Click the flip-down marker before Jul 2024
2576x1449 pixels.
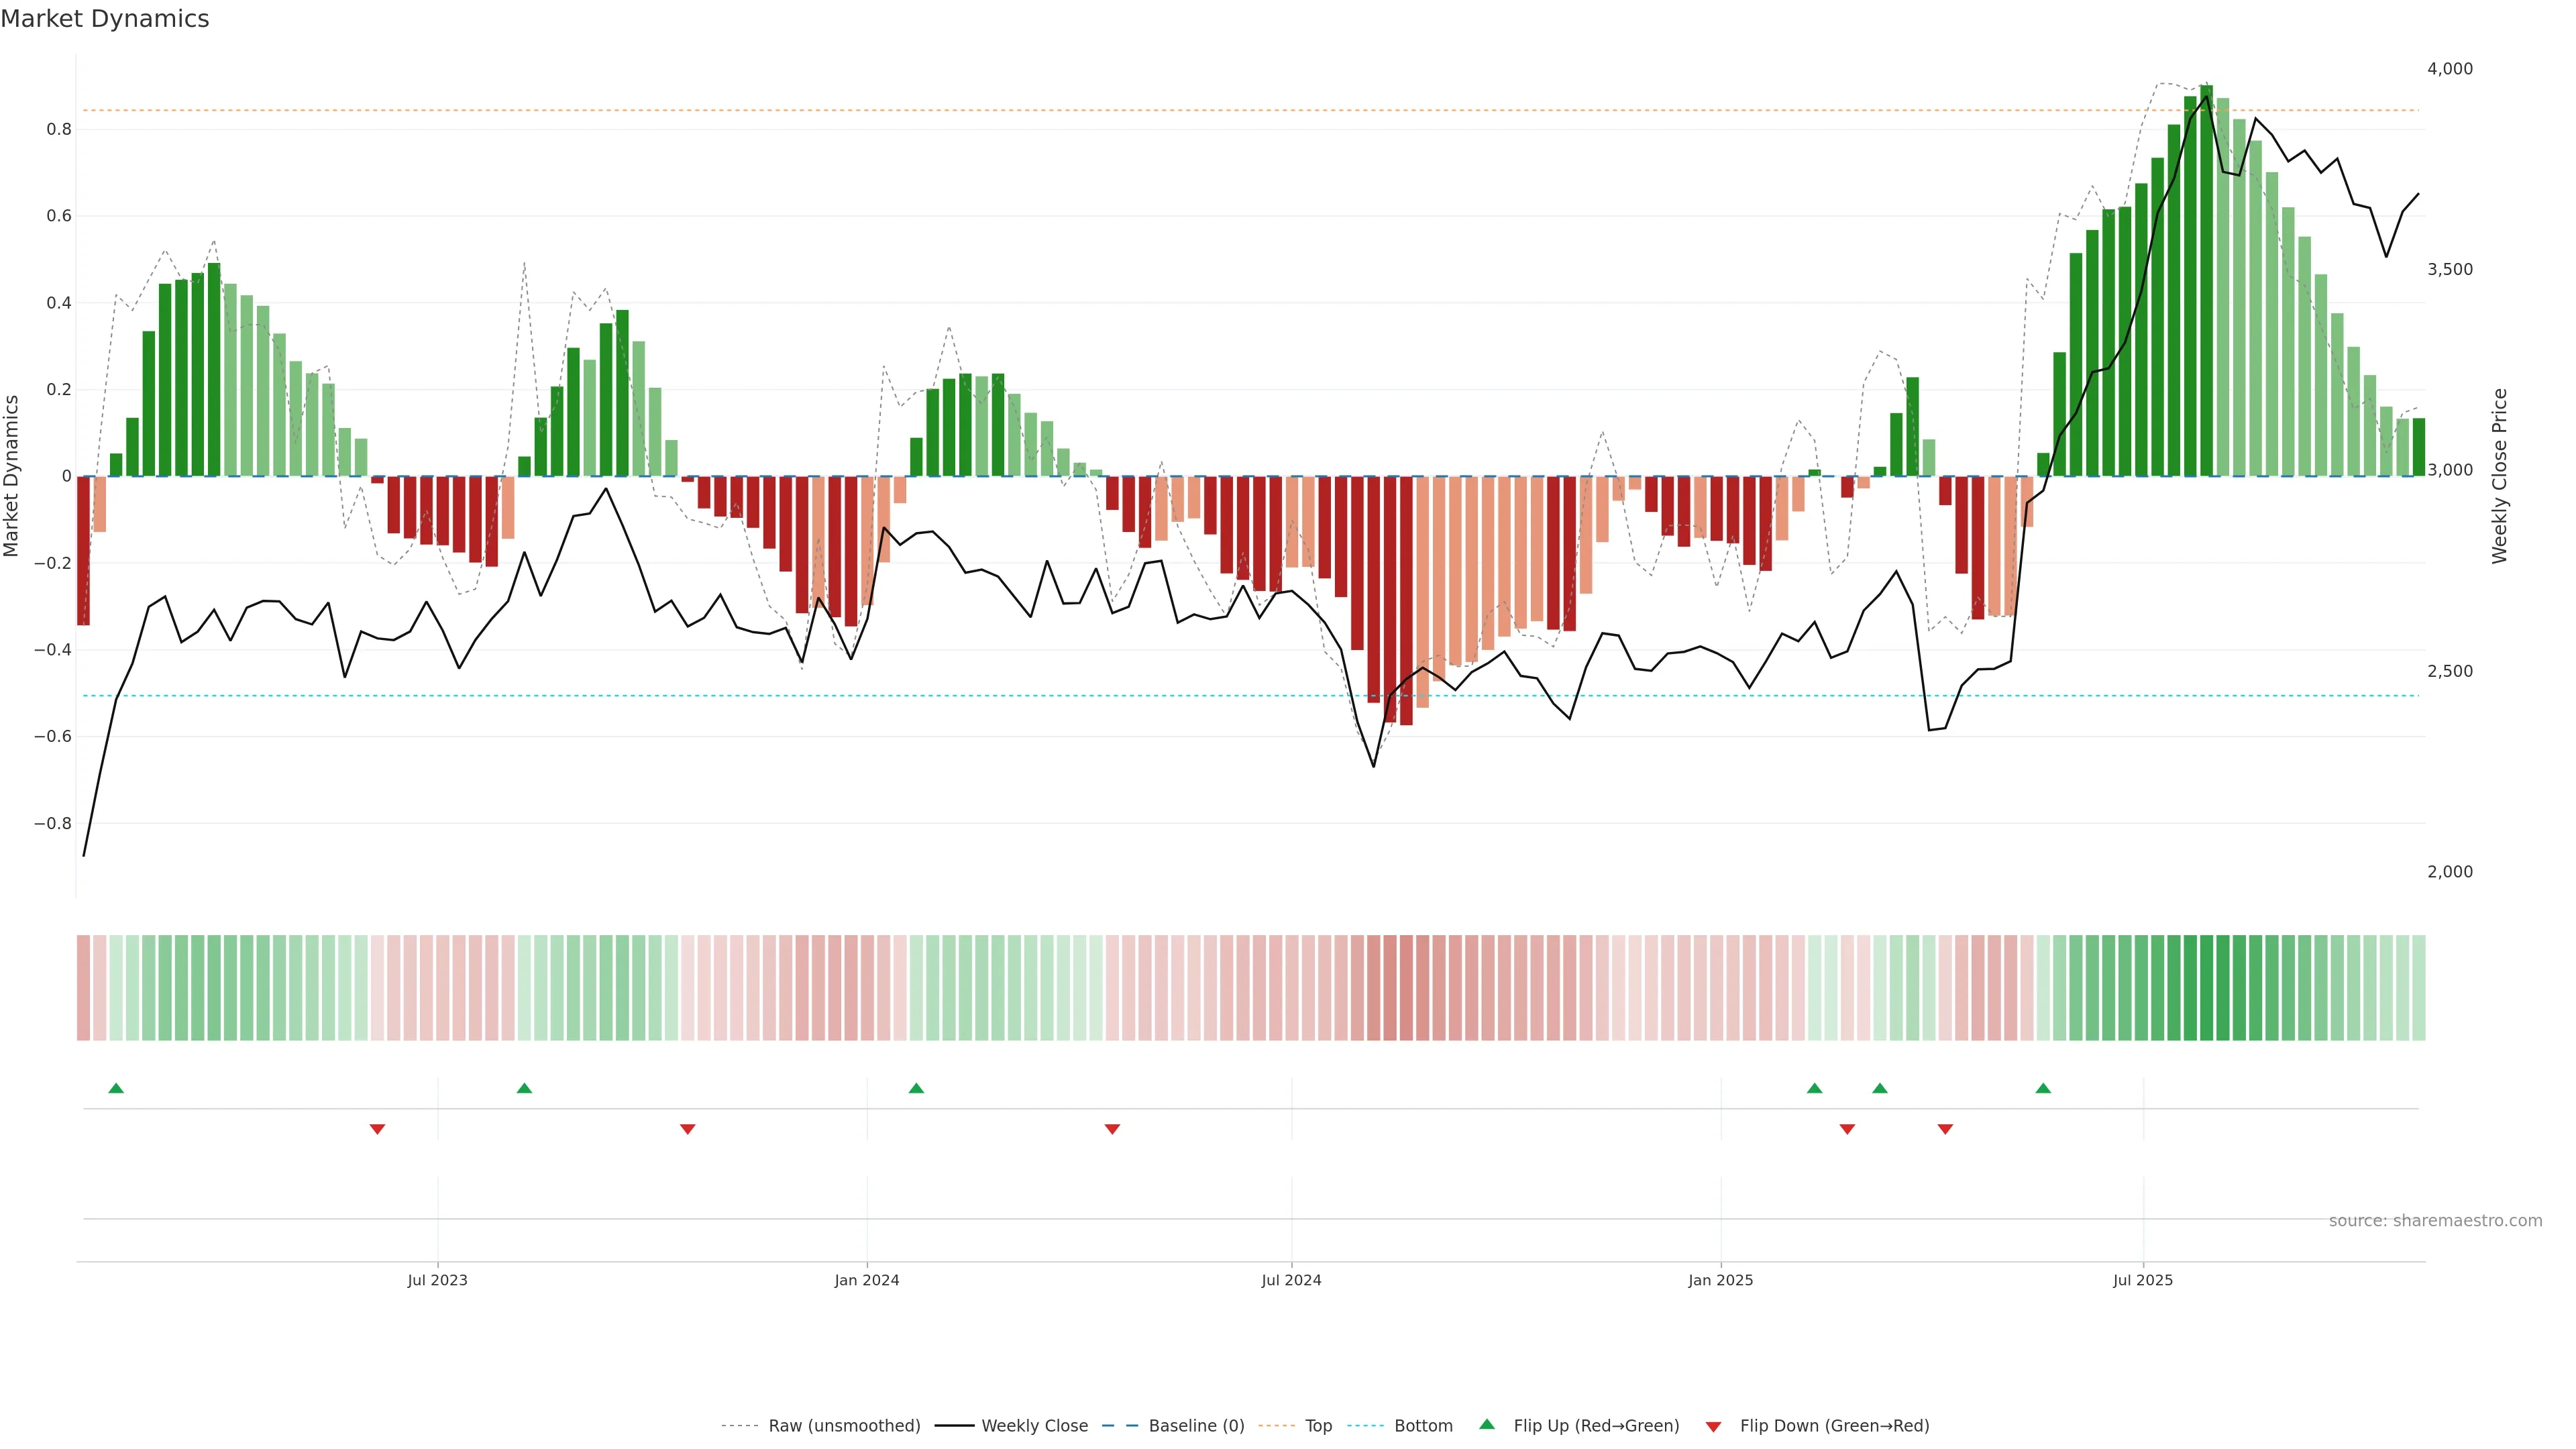tap(1112, 1129)
